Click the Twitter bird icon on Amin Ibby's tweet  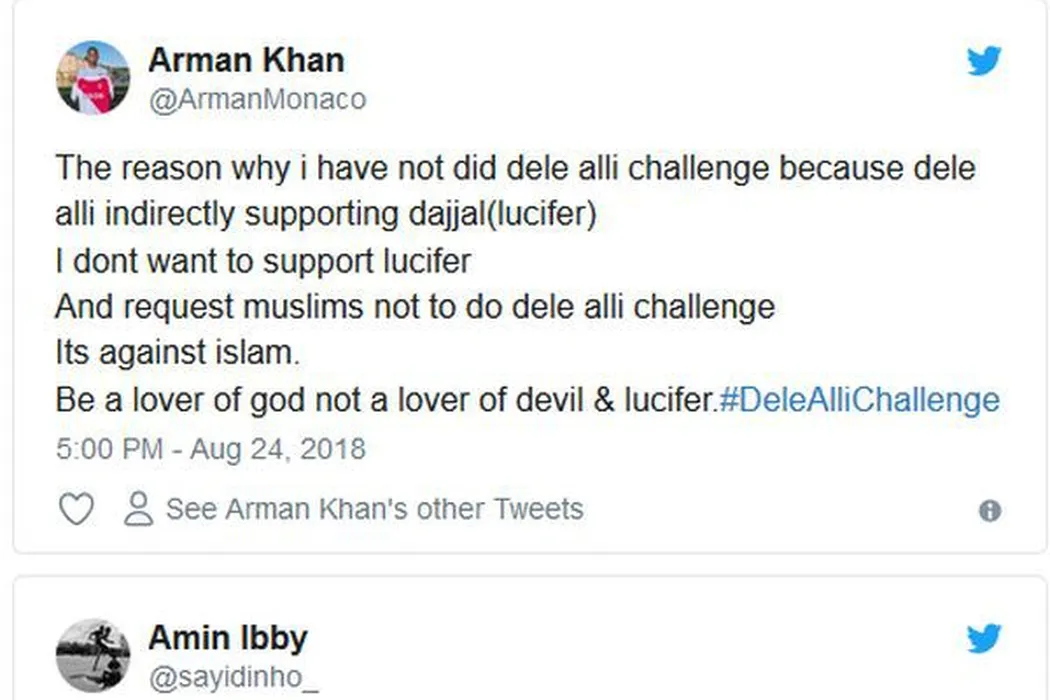(983, 637)
